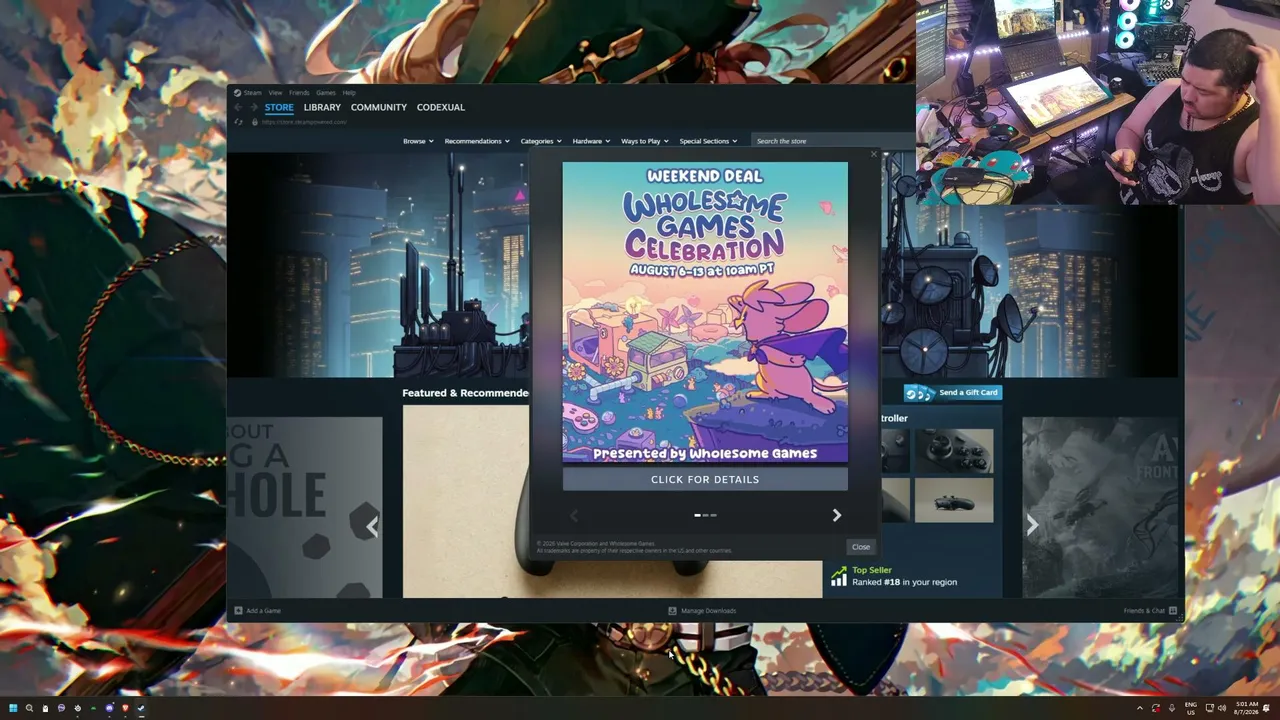Click the Send a Gift Card button

[x=953, y=392]
